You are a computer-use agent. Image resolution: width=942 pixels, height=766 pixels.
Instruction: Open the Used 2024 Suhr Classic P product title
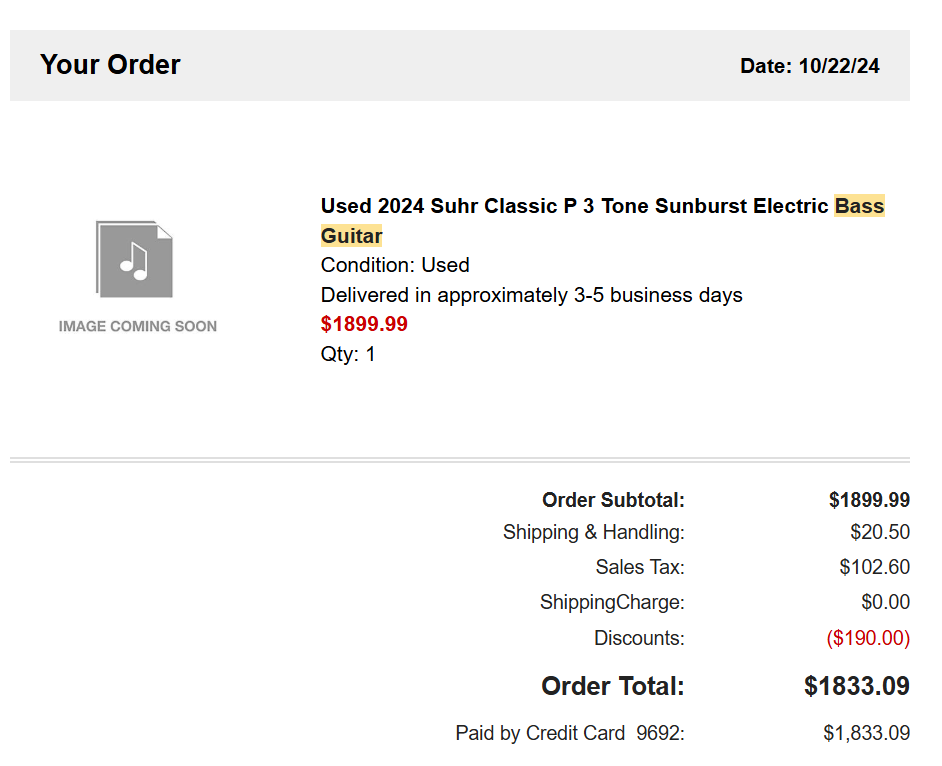pyautogui.click(x=603, y=220)
